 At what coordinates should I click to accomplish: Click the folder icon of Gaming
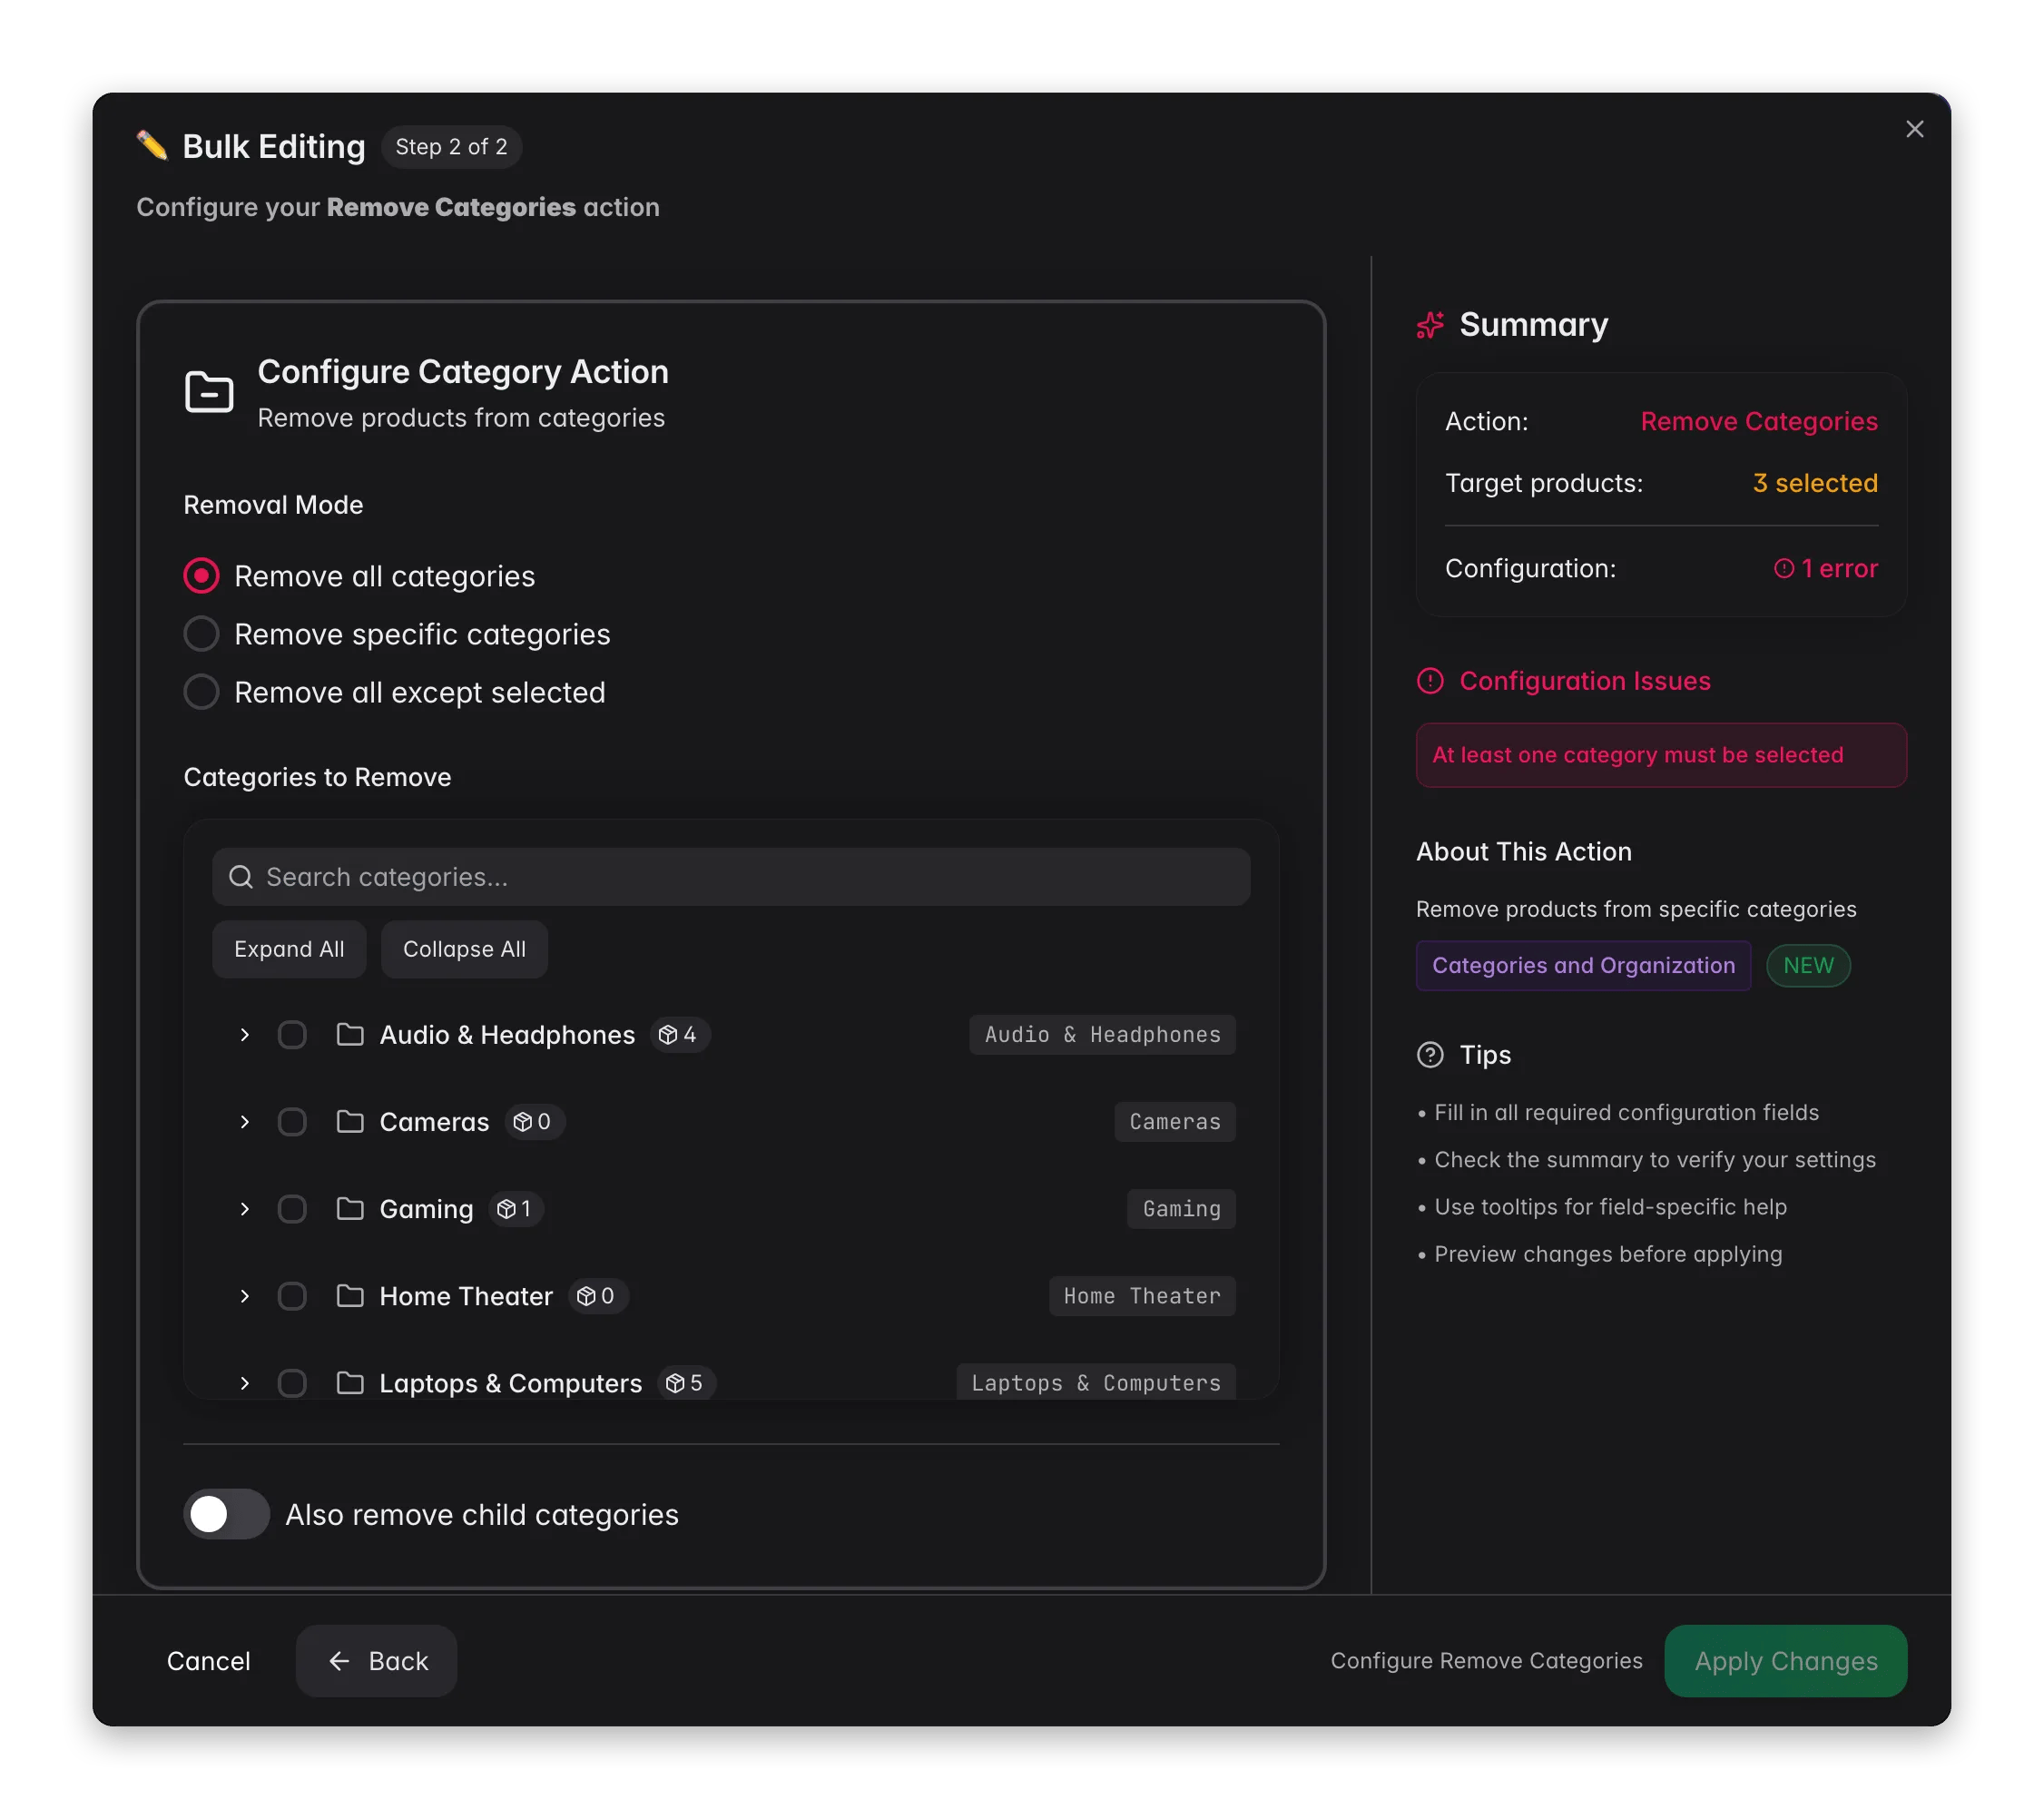[x=350, y=1208]
